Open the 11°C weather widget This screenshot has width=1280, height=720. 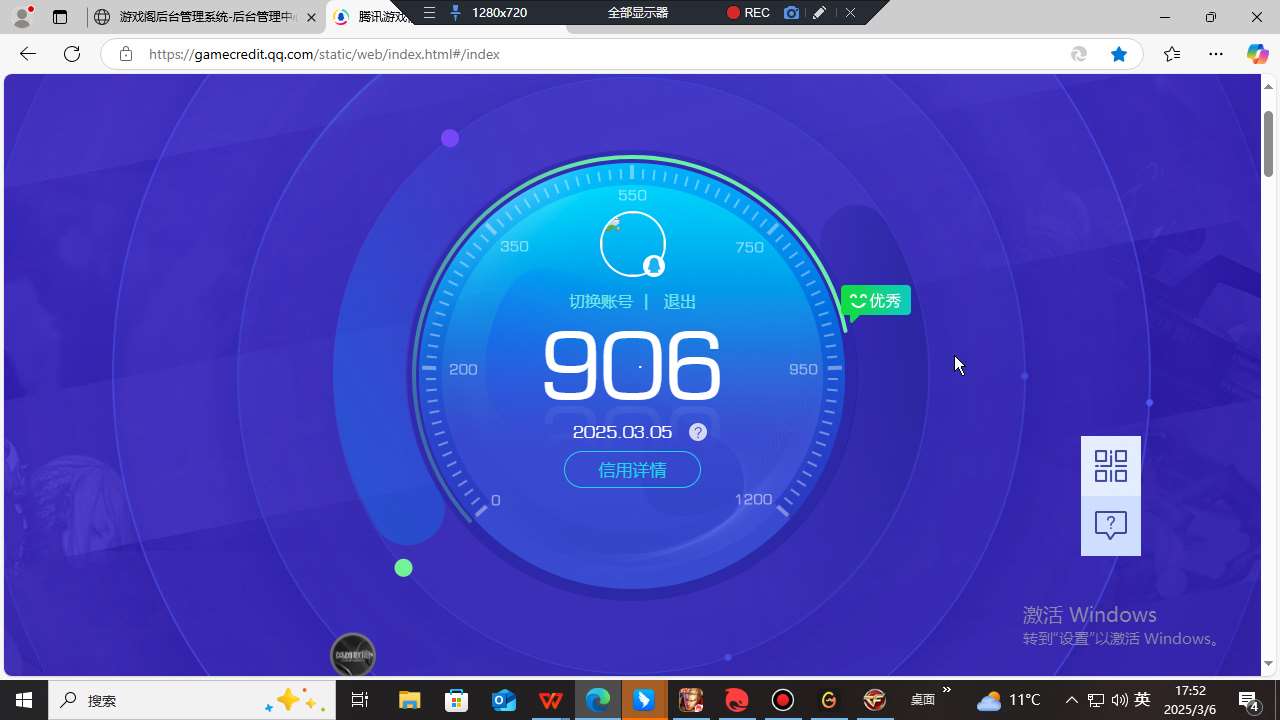click(1009, 700)
